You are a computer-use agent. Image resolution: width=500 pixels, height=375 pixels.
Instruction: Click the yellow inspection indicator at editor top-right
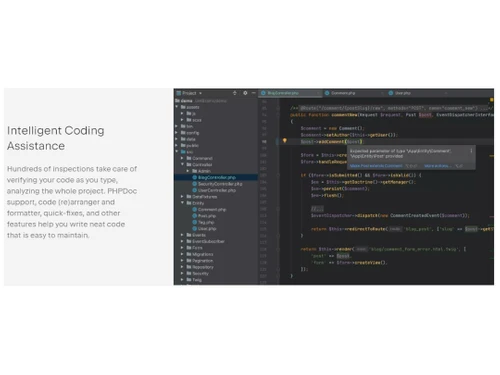pyautogui.click(x=491, y=100)
